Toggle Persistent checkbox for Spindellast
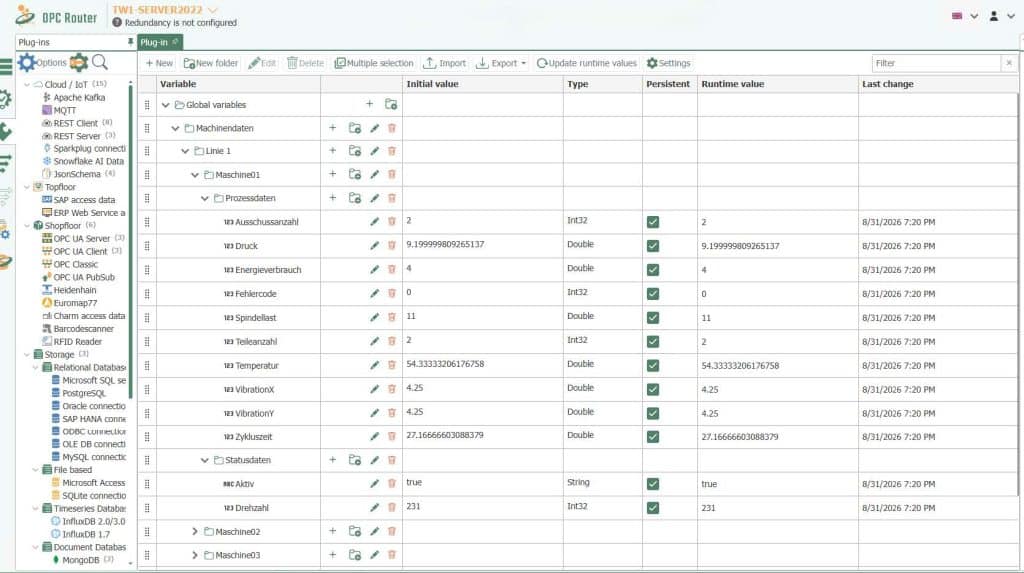Viewport: 1024px width, 573px height. pyautogui.click(x=652, y=318)
